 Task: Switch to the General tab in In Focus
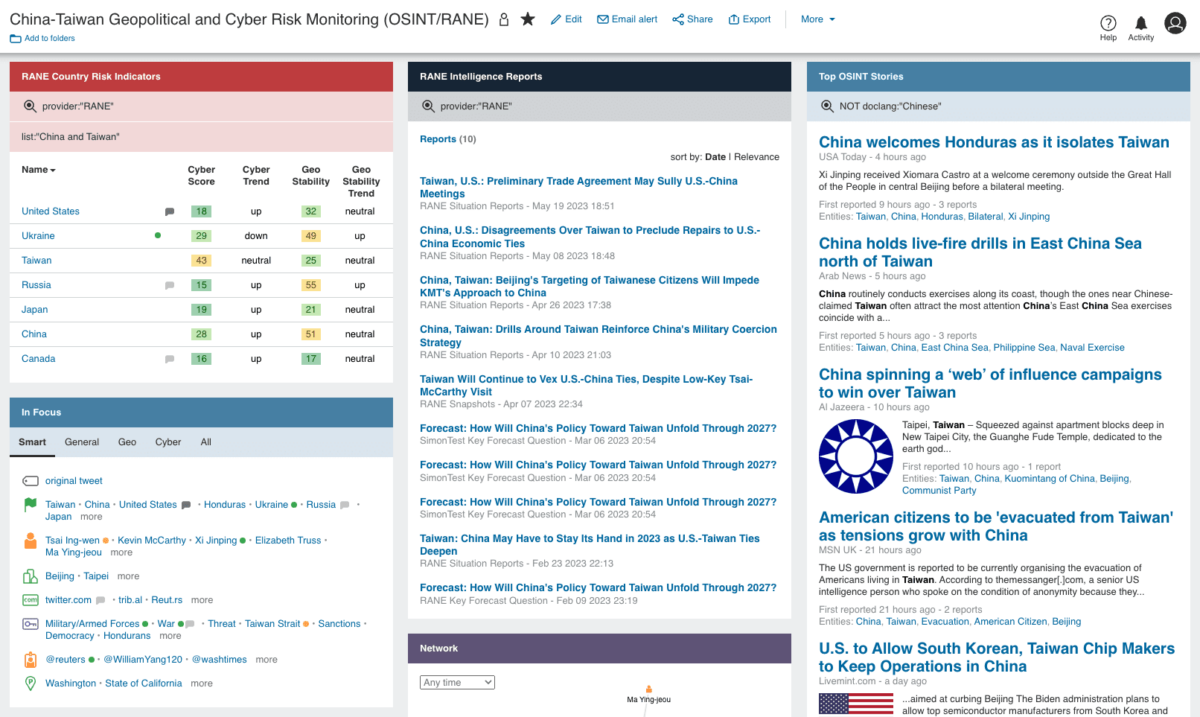[82, 442]
